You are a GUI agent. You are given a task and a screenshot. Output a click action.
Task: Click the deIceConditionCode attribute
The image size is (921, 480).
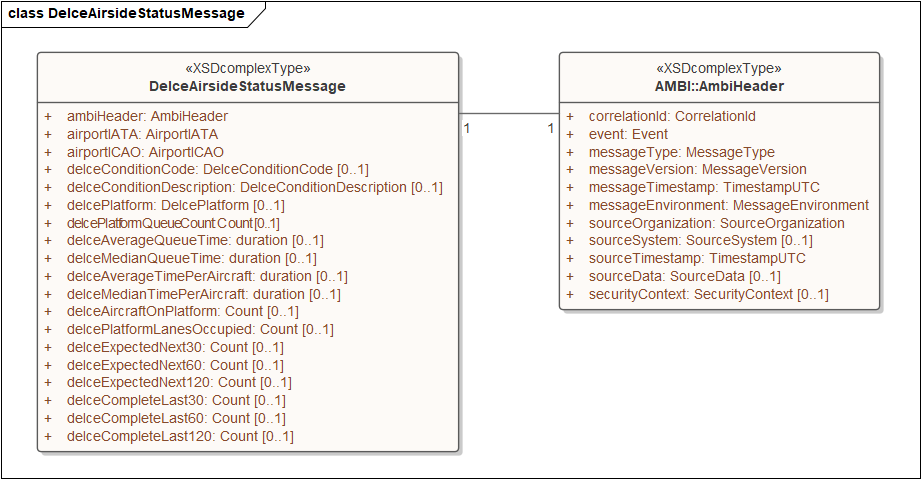pyautogui.click(x=217, y=169)
